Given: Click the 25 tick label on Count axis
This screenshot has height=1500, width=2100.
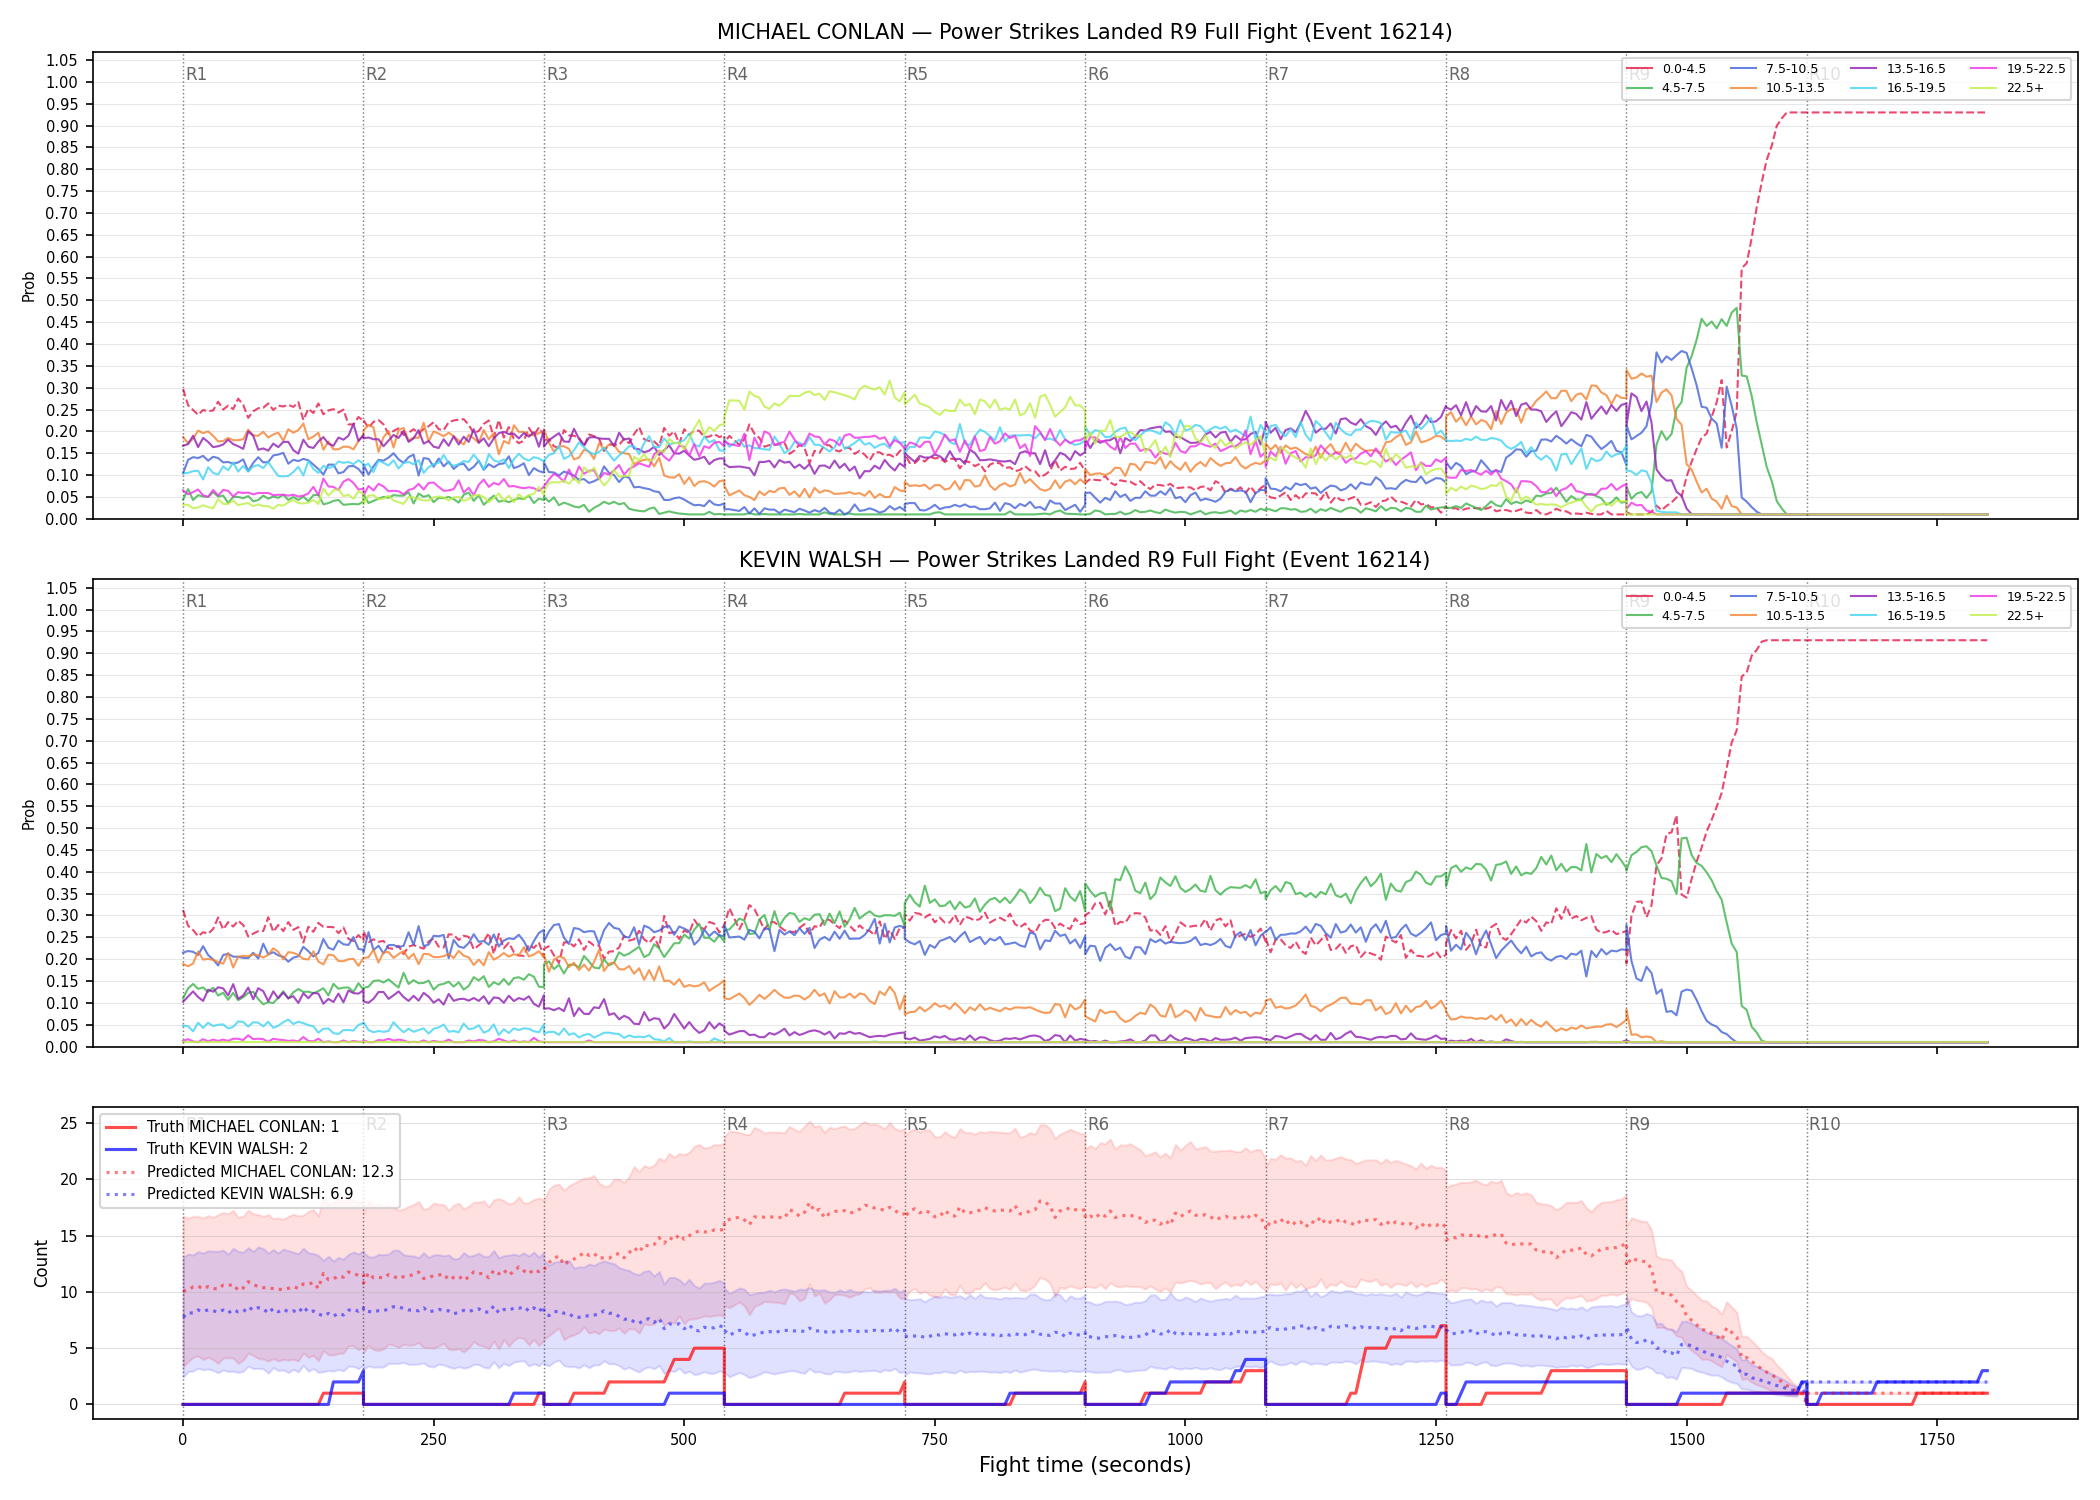Looking at the screenshot, I should 69,1123.
